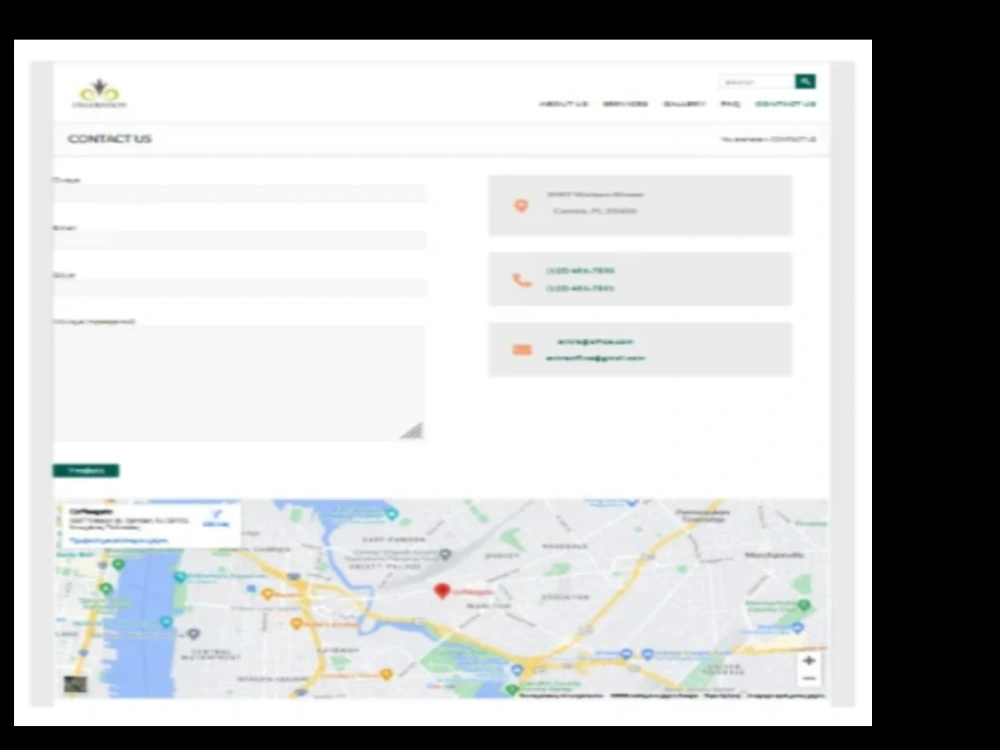The height and width of the screenshot is (750, 1000).
Task: Click the directions arrow icon in map card
Action: (216, 514)
